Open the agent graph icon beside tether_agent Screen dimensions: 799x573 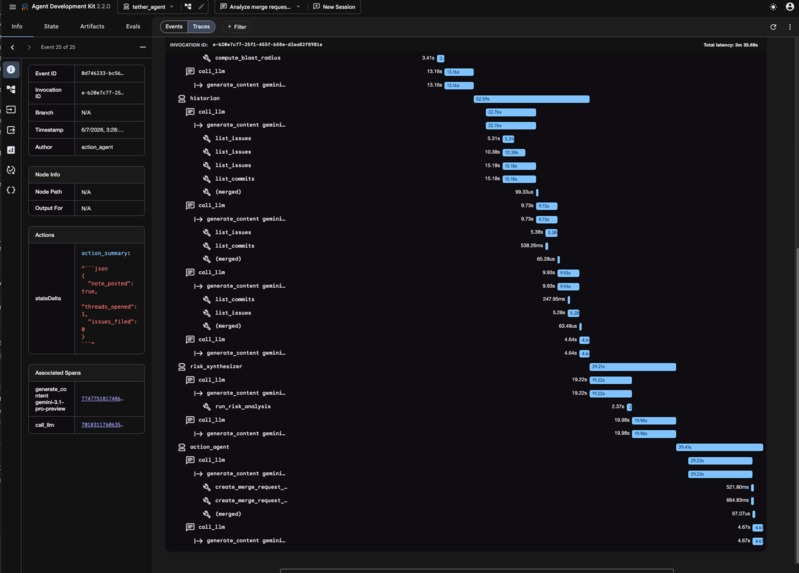(x=188, y=7)
